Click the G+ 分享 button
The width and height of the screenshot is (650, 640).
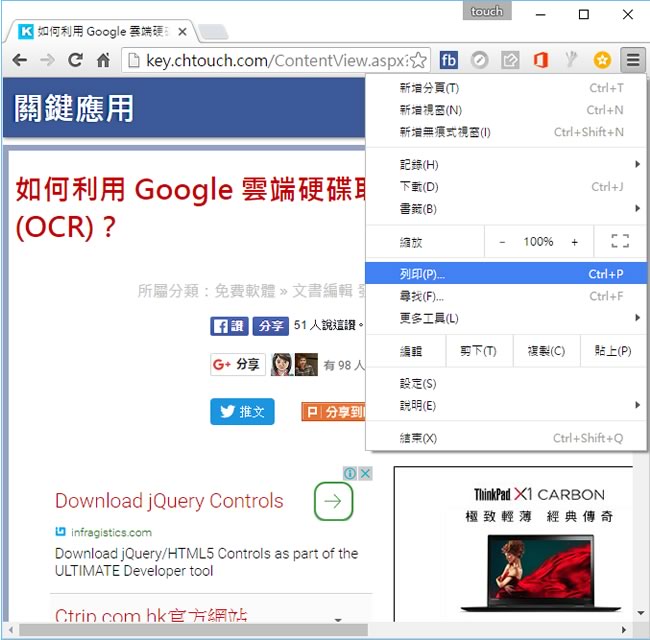[x=238, y=364]
